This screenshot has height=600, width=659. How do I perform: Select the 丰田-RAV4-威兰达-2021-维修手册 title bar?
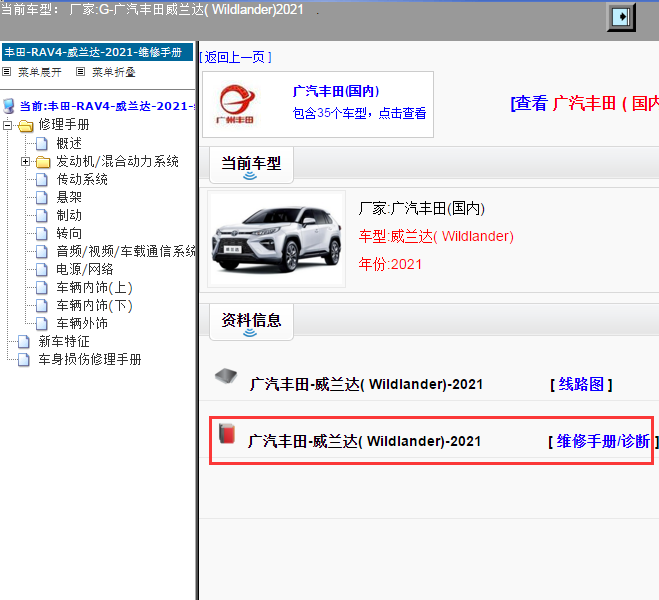[98, 52]
